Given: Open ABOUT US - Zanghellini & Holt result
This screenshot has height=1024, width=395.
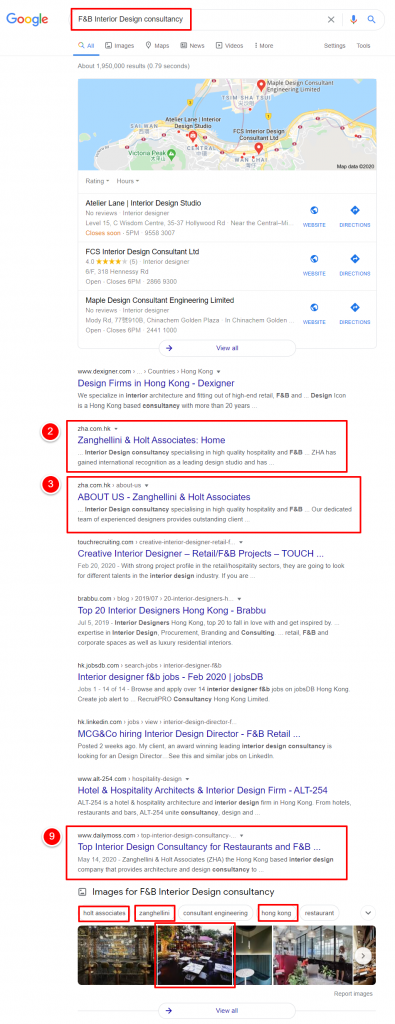Looking at the screenshot, I should point(163,497).
